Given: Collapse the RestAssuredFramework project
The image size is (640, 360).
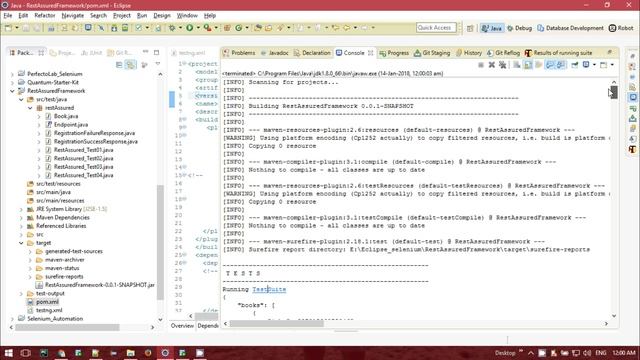Looking at the screenshot, I should [x=12, y=91].
